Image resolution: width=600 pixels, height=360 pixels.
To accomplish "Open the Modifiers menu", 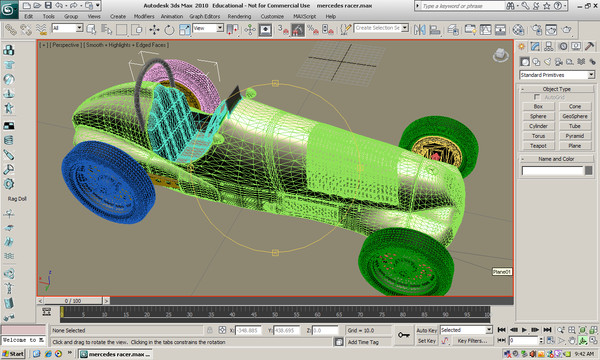I will [x=144, y=16].
